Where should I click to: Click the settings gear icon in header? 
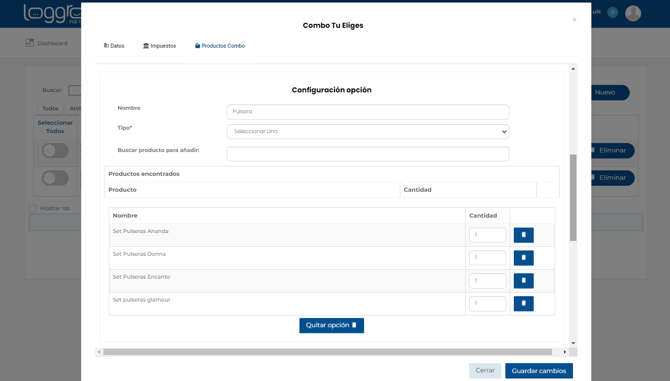point(613,12)
